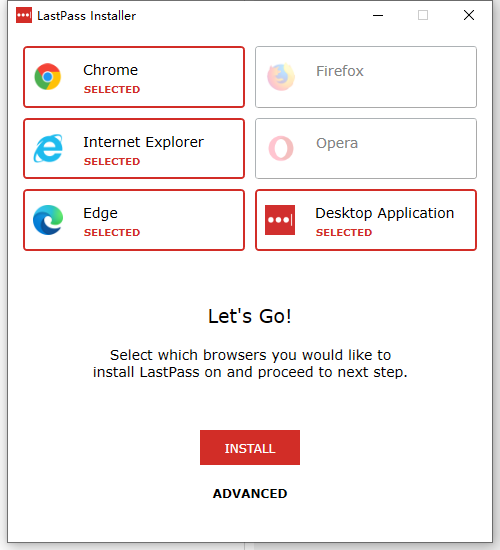Enable the Firefox option by its name
This screenshot has width=500, height=550.
click(340, 71)
